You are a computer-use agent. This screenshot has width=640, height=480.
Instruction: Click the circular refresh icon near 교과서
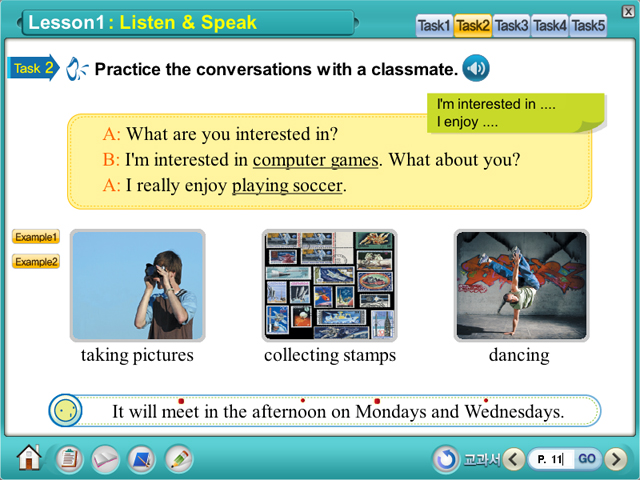point(446,459)
